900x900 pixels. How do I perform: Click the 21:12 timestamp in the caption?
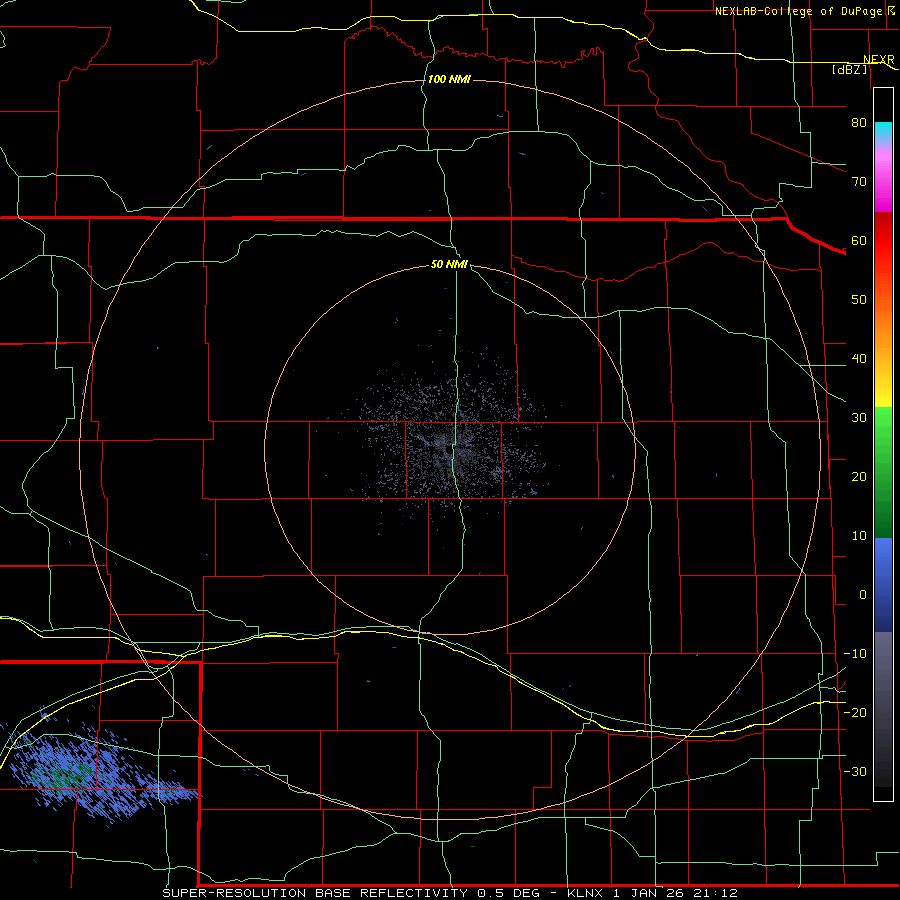tap(715, 893)
